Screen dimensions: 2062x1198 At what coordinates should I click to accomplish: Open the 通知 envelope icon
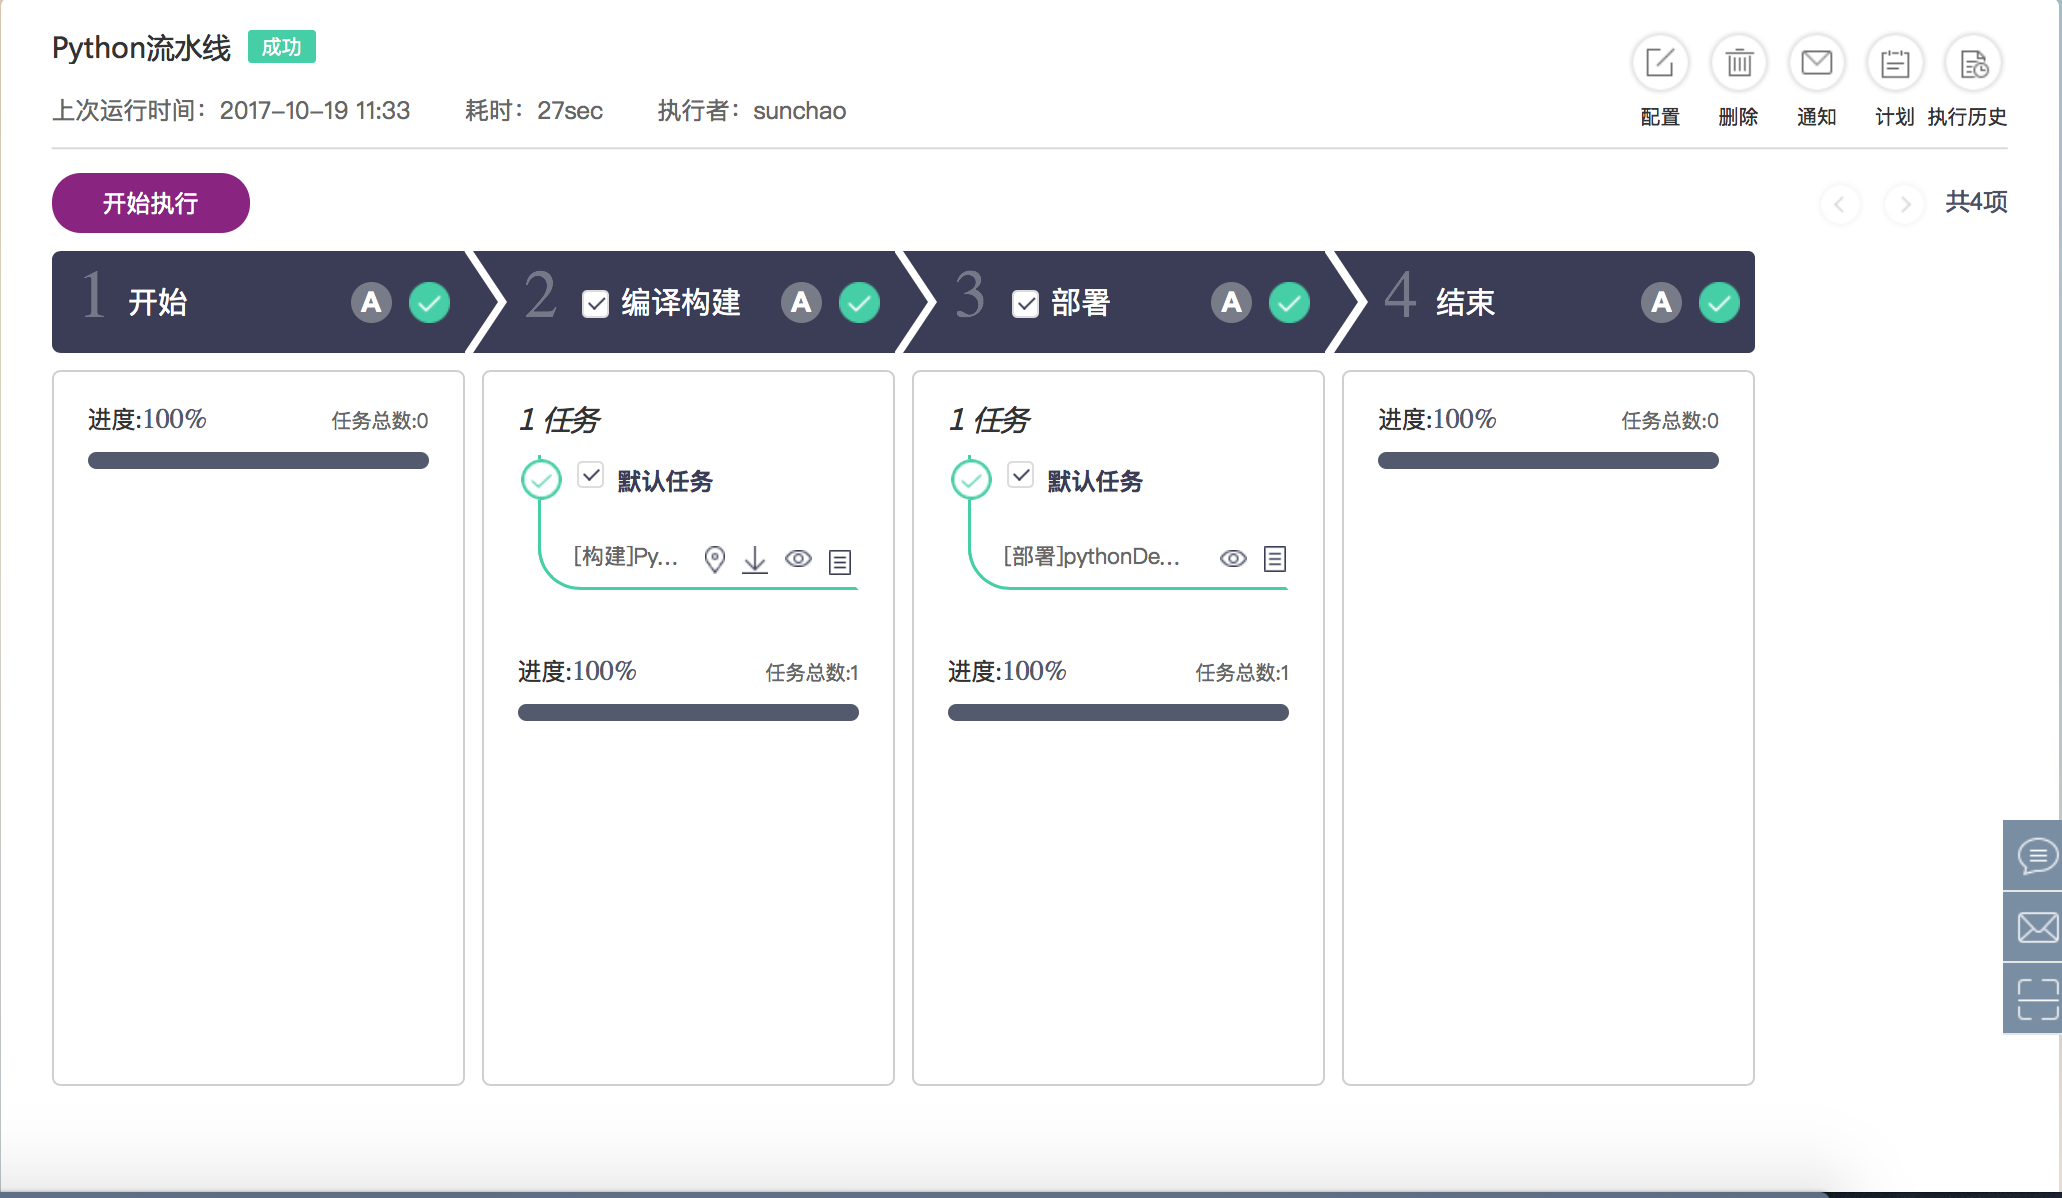1817,63
